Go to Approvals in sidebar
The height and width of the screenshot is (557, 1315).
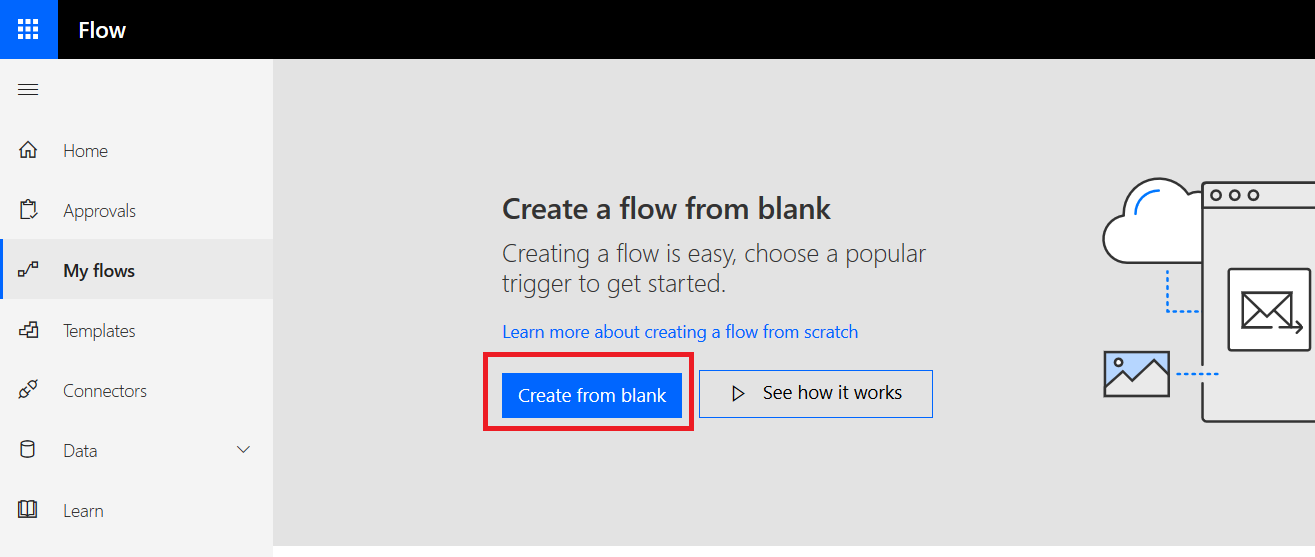(x=99, y=211)
